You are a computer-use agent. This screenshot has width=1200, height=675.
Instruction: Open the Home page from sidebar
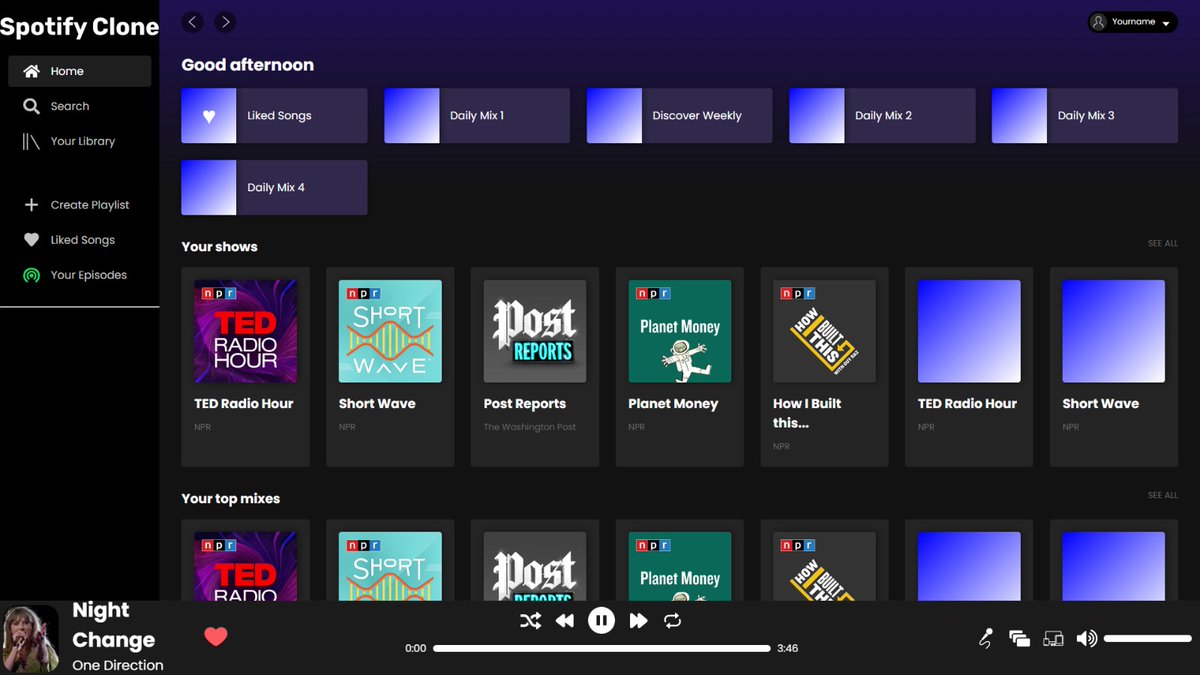point(80,71)
